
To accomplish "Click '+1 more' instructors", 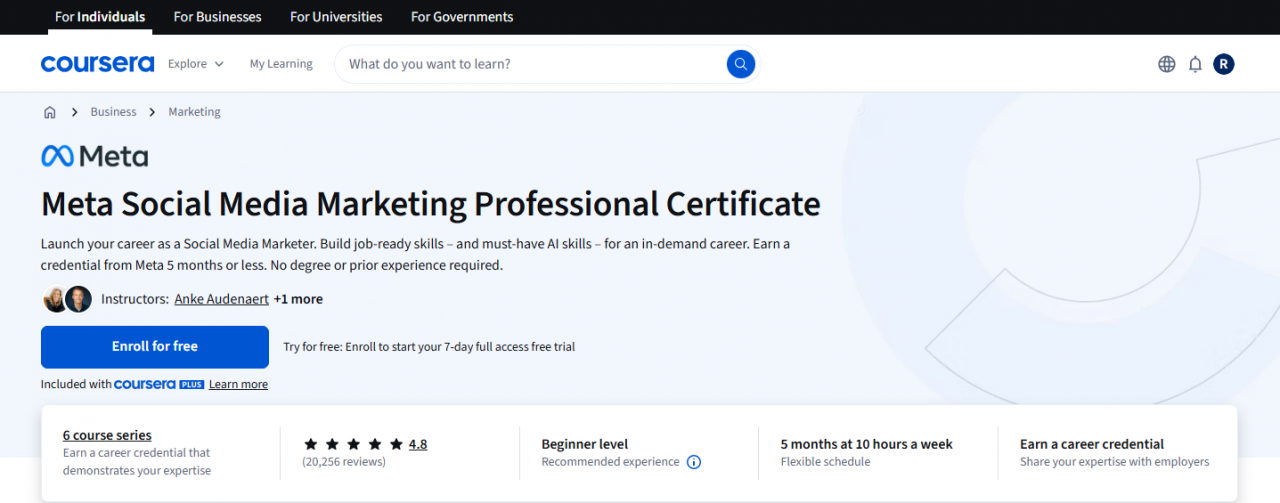I will point(298,299).
